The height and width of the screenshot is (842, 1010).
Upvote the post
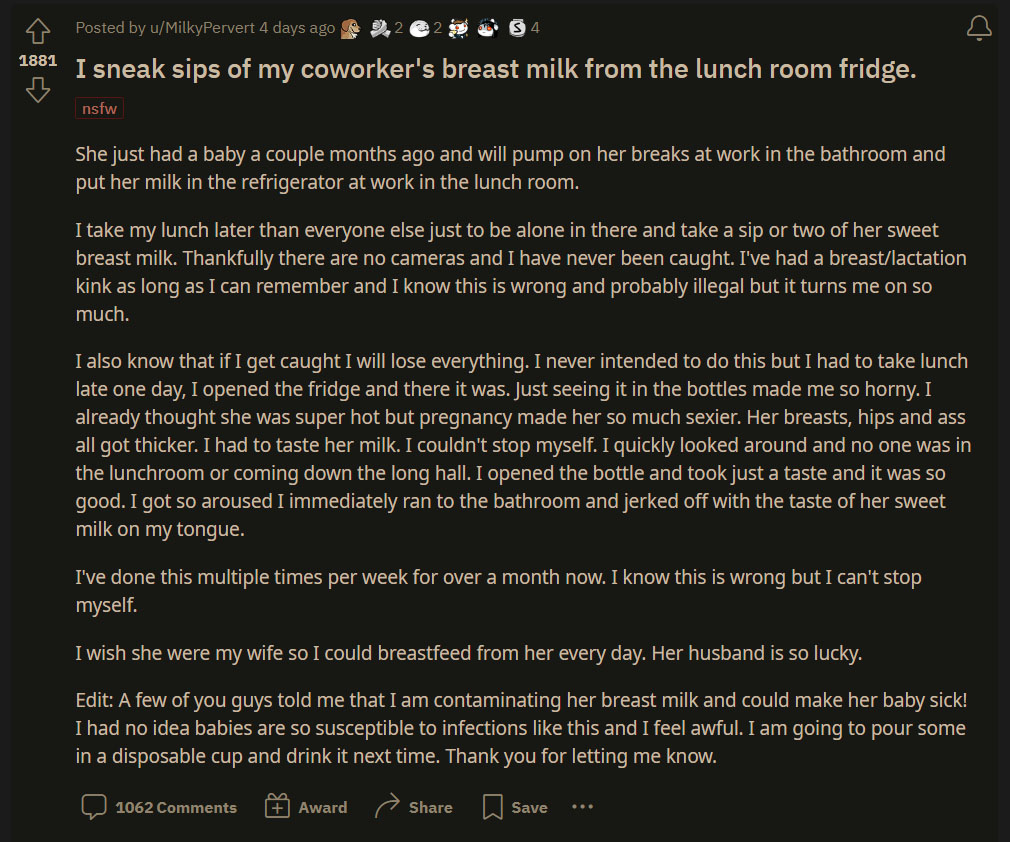tap(38, 31)
